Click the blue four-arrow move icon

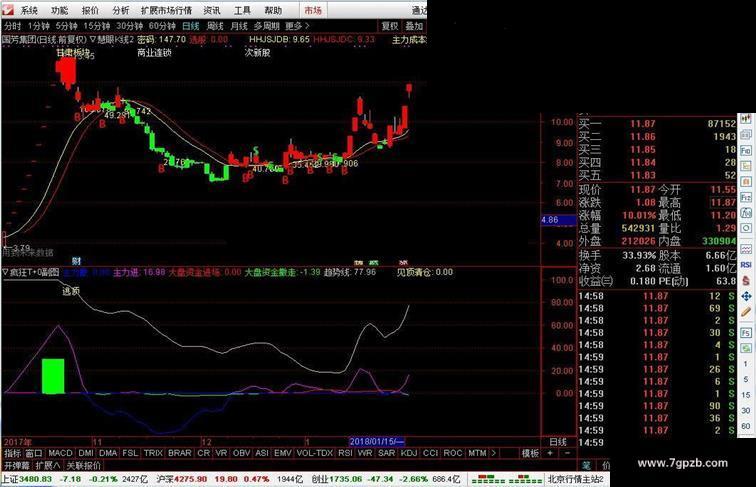click(x=746, y=296)
